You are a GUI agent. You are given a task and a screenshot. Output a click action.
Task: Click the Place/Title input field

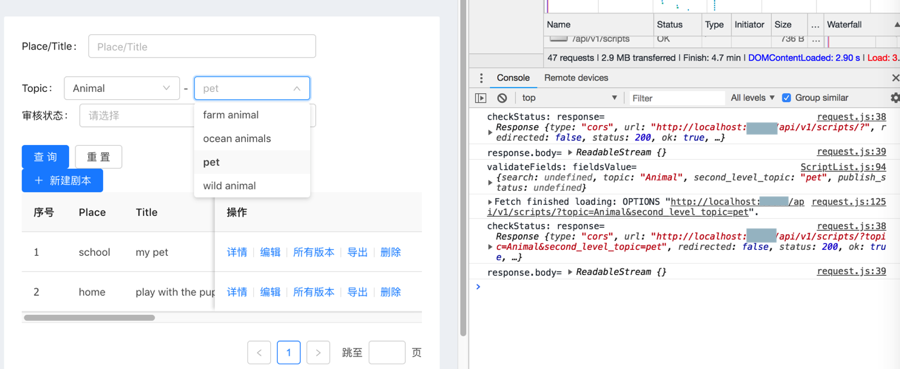click(202, 46)
